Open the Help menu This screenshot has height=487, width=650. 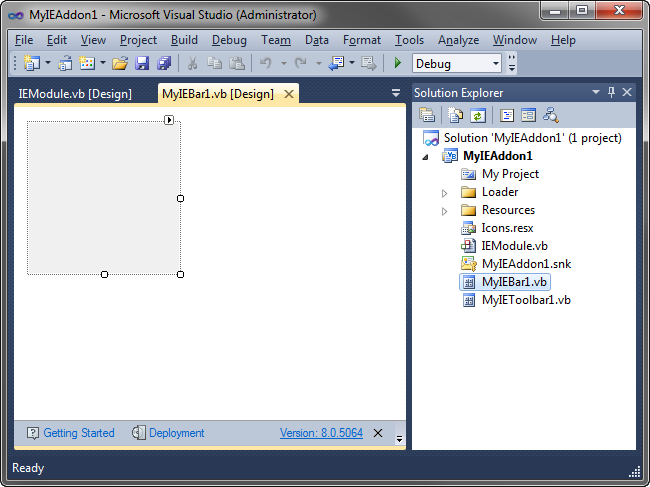(563, 40)
